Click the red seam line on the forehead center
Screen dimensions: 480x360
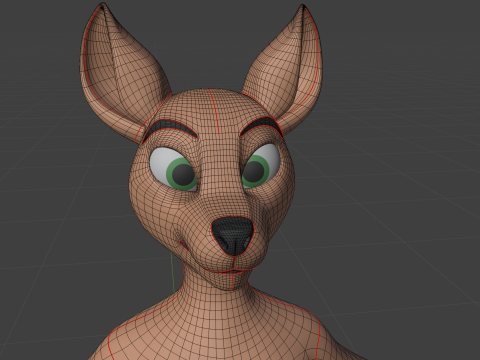click(x=214, y=110)
